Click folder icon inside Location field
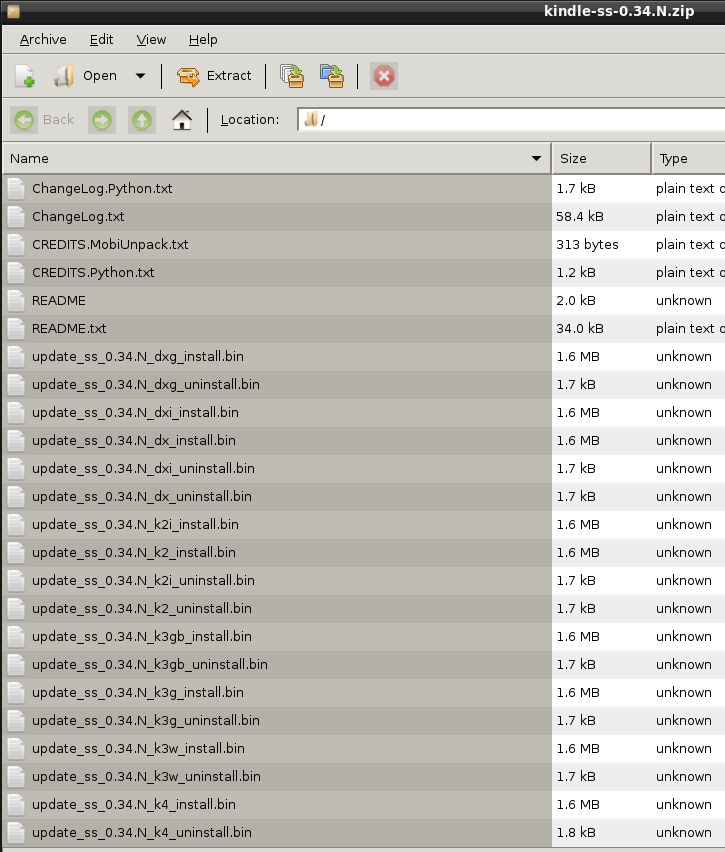725x852 pixels. click(311, 119)
